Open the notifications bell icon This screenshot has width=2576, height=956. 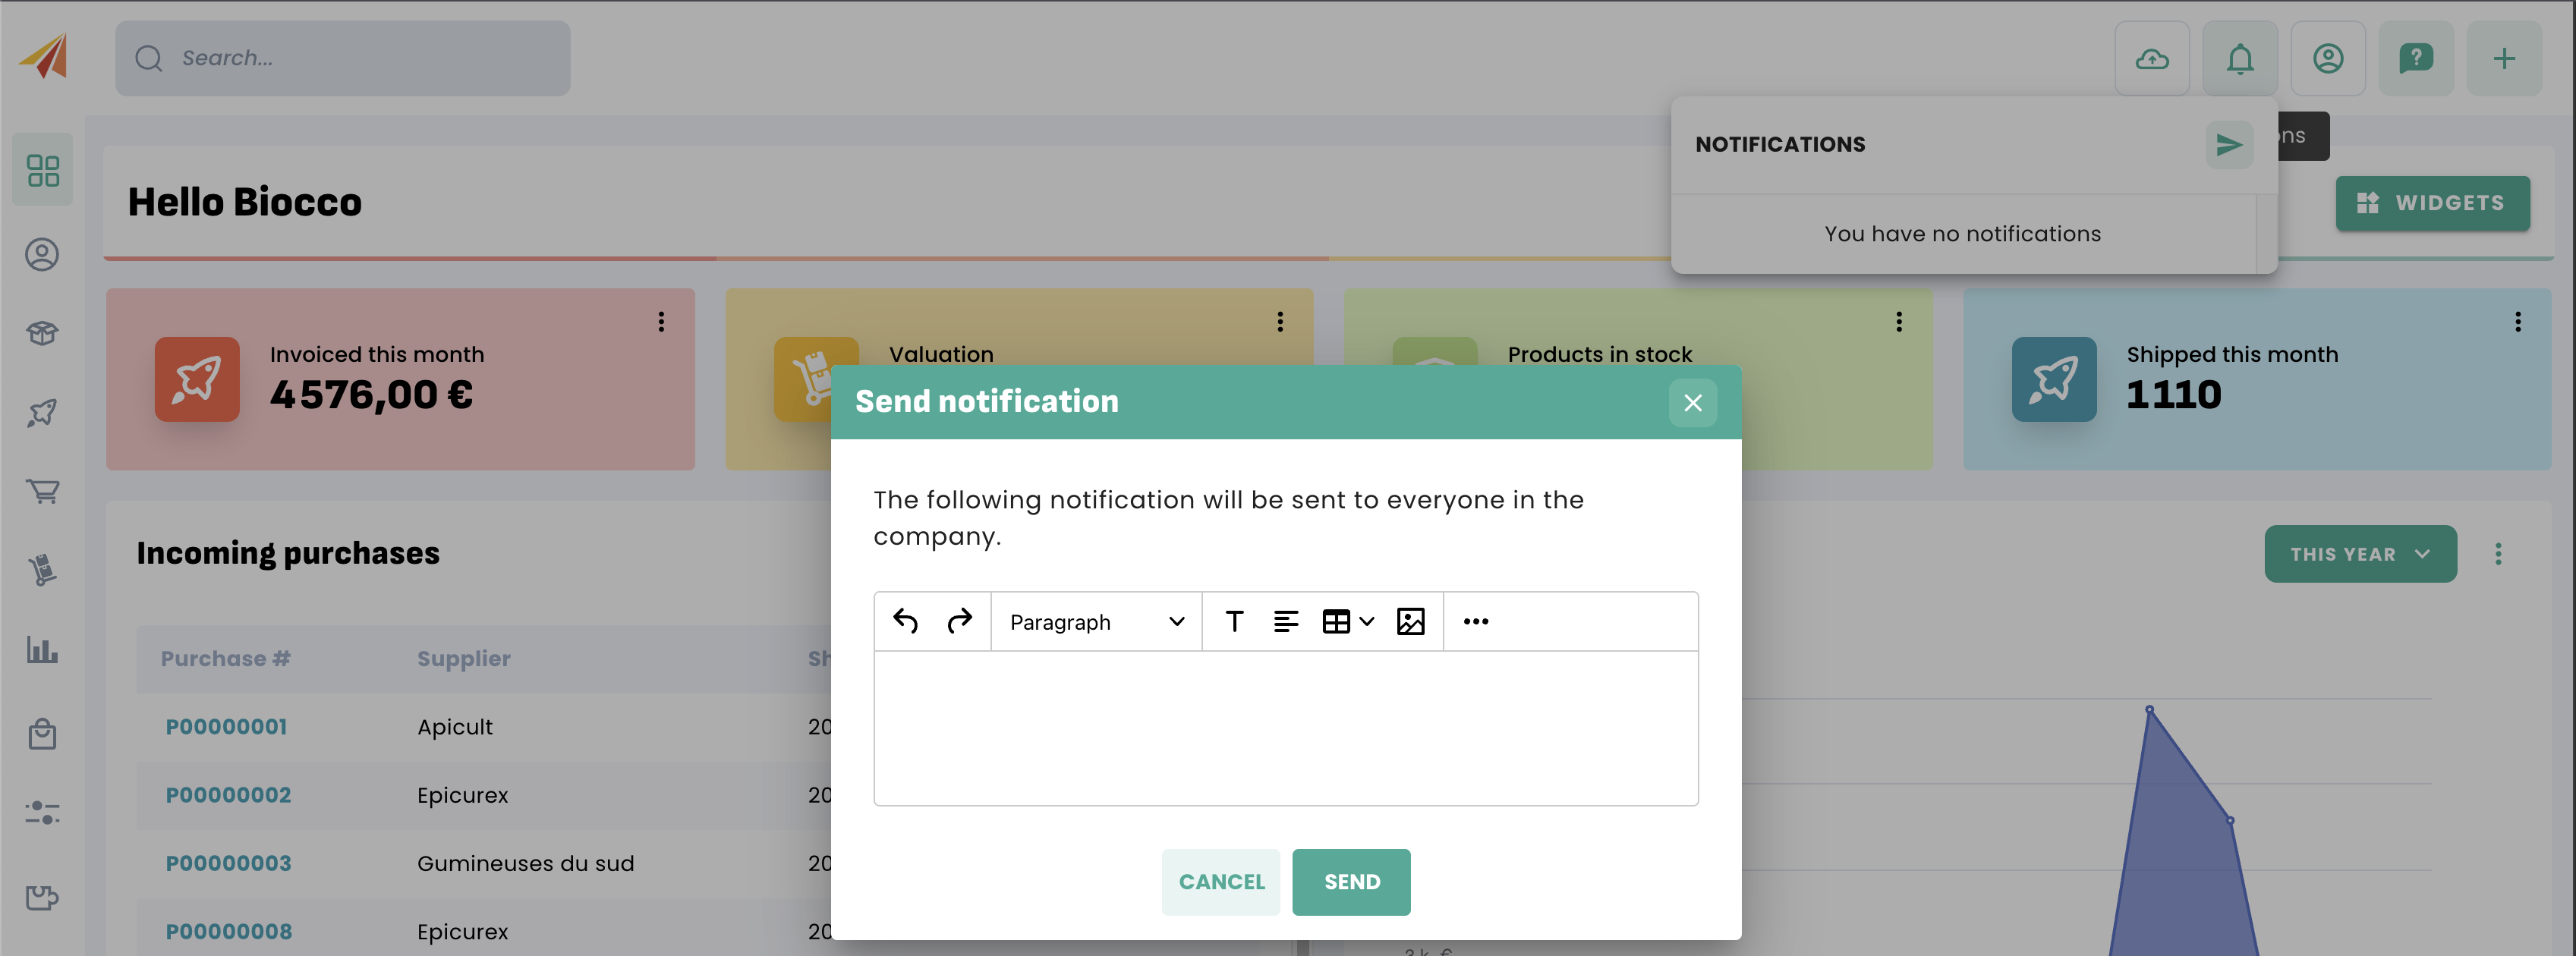[2239, 58]
